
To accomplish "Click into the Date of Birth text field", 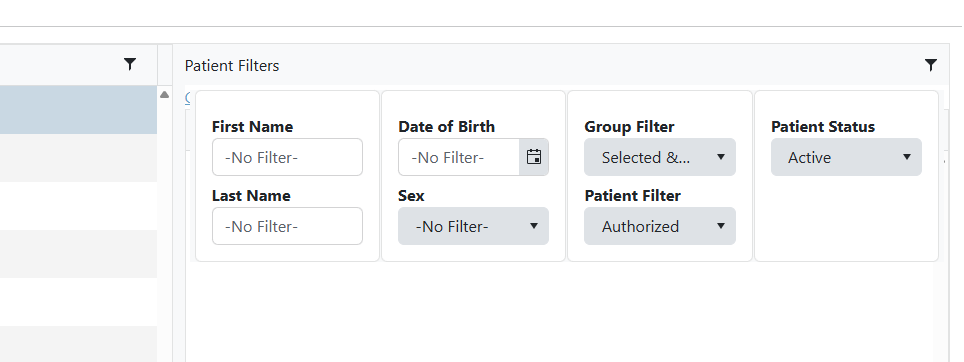I will pyautogui.click(x=459, y=157).
